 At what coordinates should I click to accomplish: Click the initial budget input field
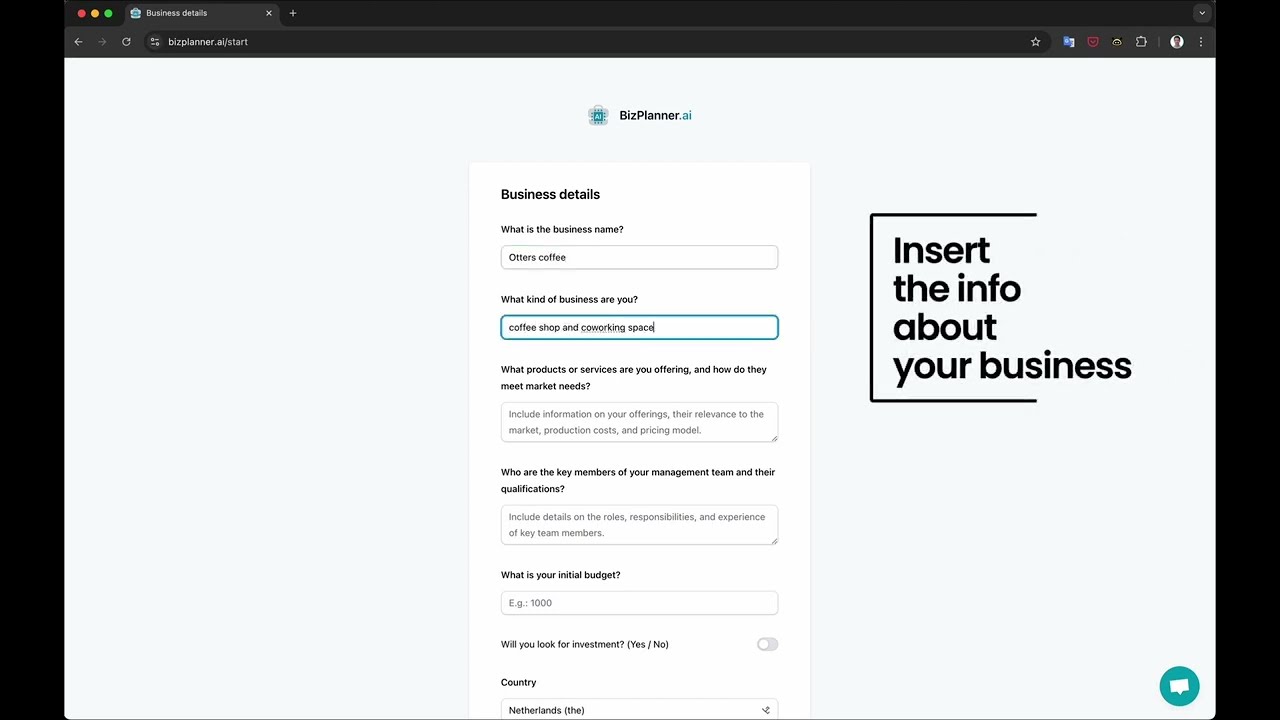(x=639, y=602)
